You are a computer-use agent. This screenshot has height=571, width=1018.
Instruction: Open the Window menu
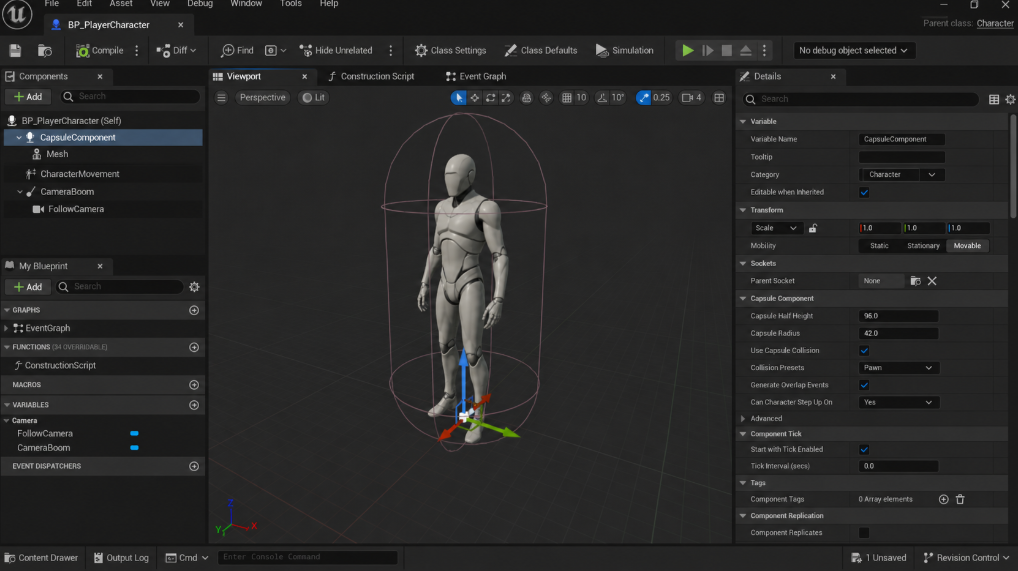(x=246, y=4)
